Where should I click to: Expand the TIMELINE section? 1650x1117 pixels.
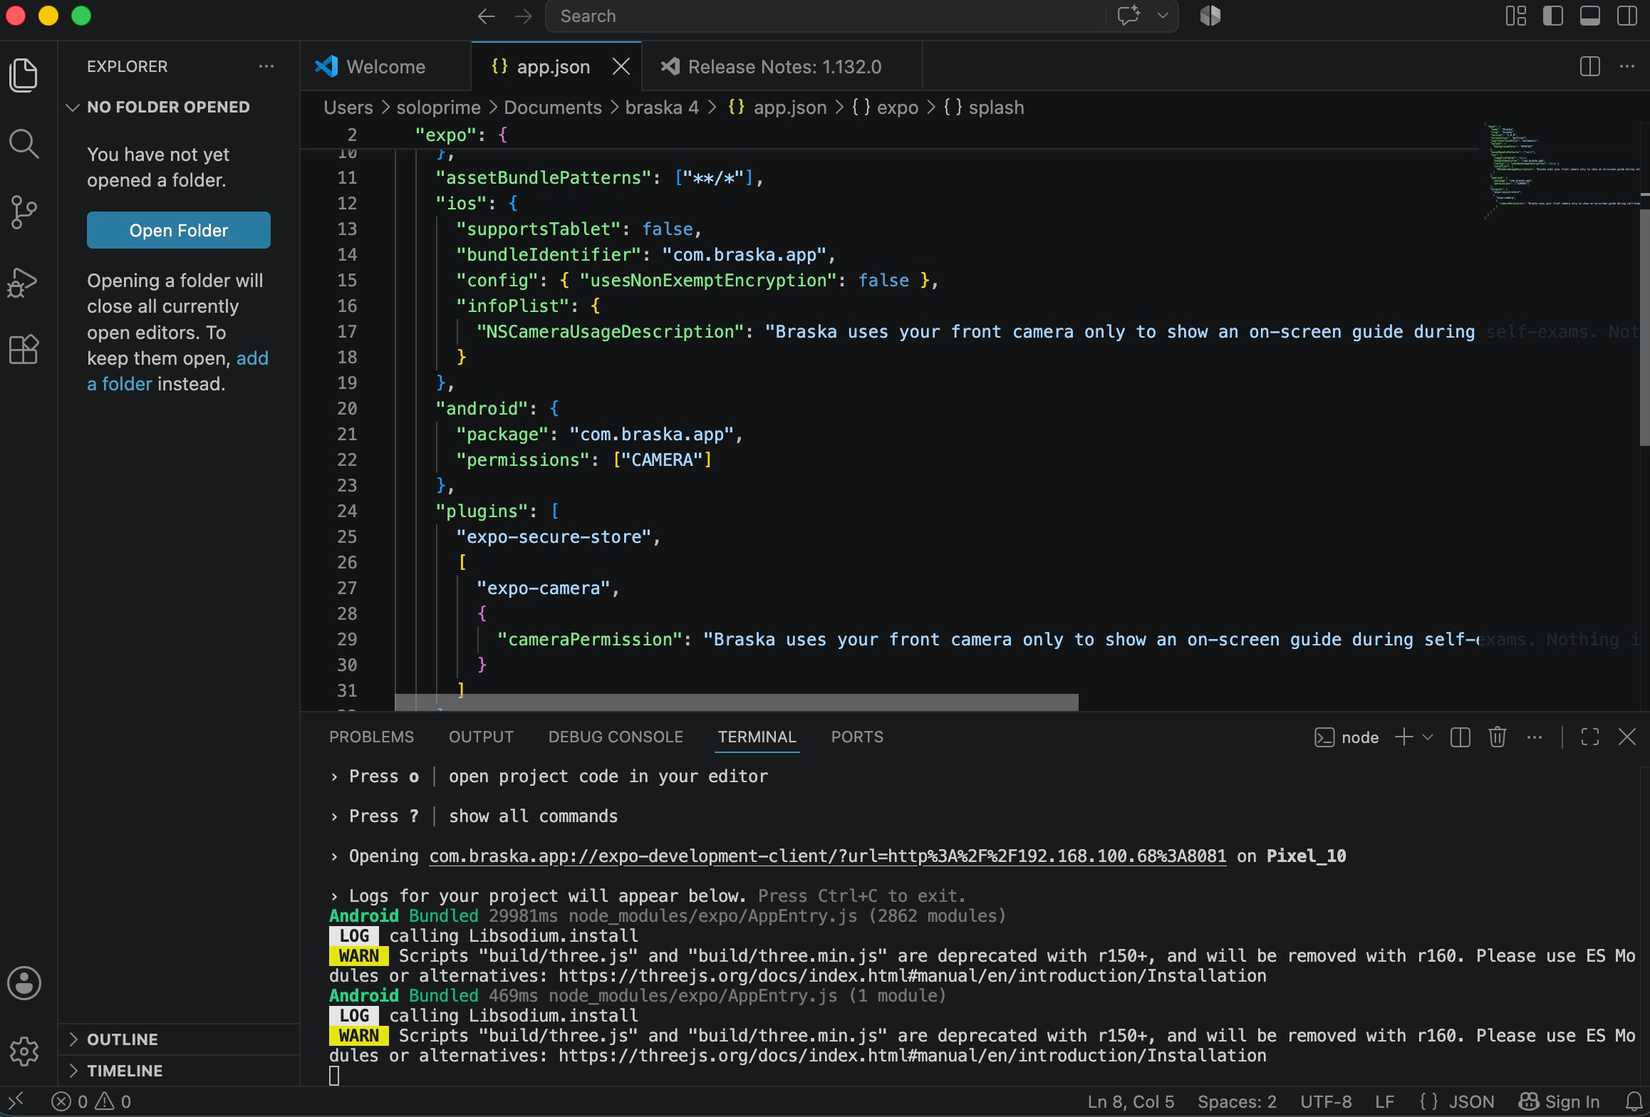[x=124, y=1070]
